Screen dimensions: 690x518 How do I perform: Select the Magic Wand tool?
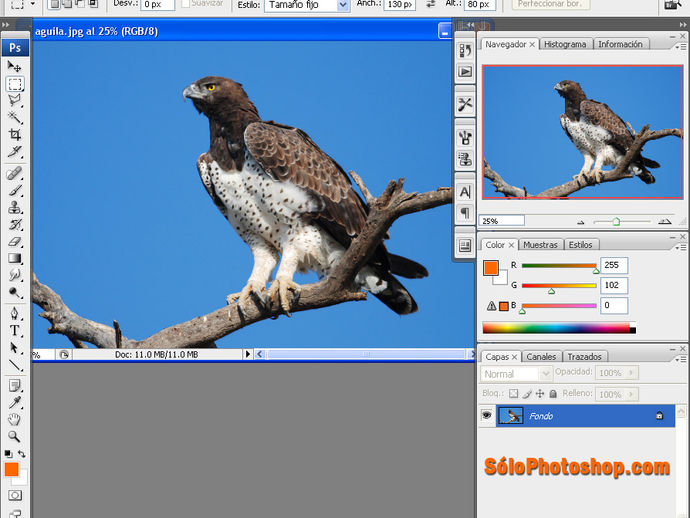coord(15,118)
